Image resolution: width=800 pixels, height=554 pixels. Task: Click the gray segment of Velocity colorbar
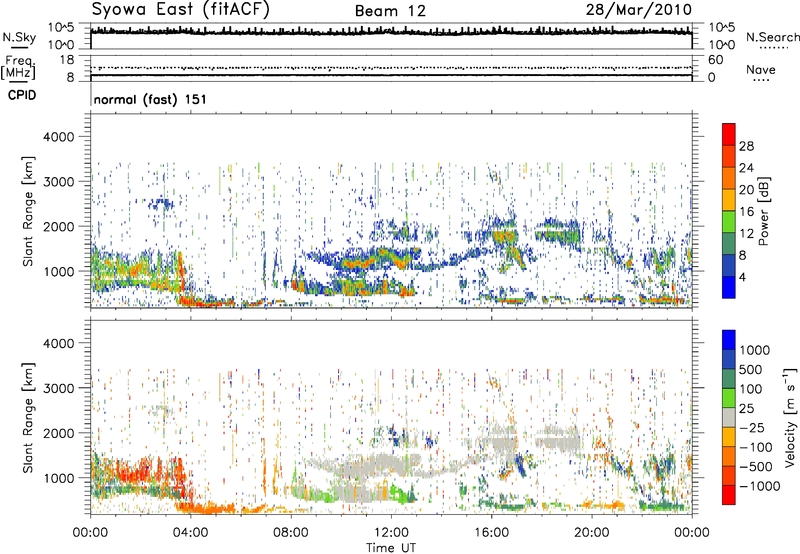coord(729,418)
